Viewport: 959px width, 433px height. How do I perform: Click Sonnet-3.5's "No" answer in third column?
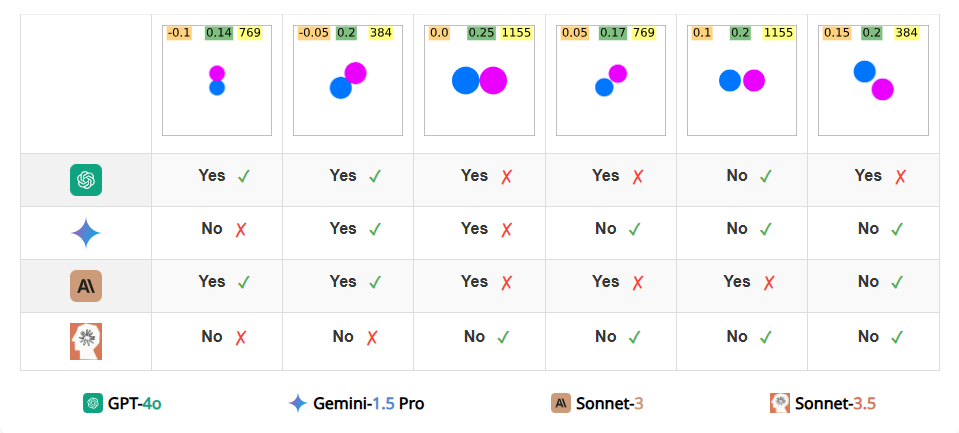[474, 336]
